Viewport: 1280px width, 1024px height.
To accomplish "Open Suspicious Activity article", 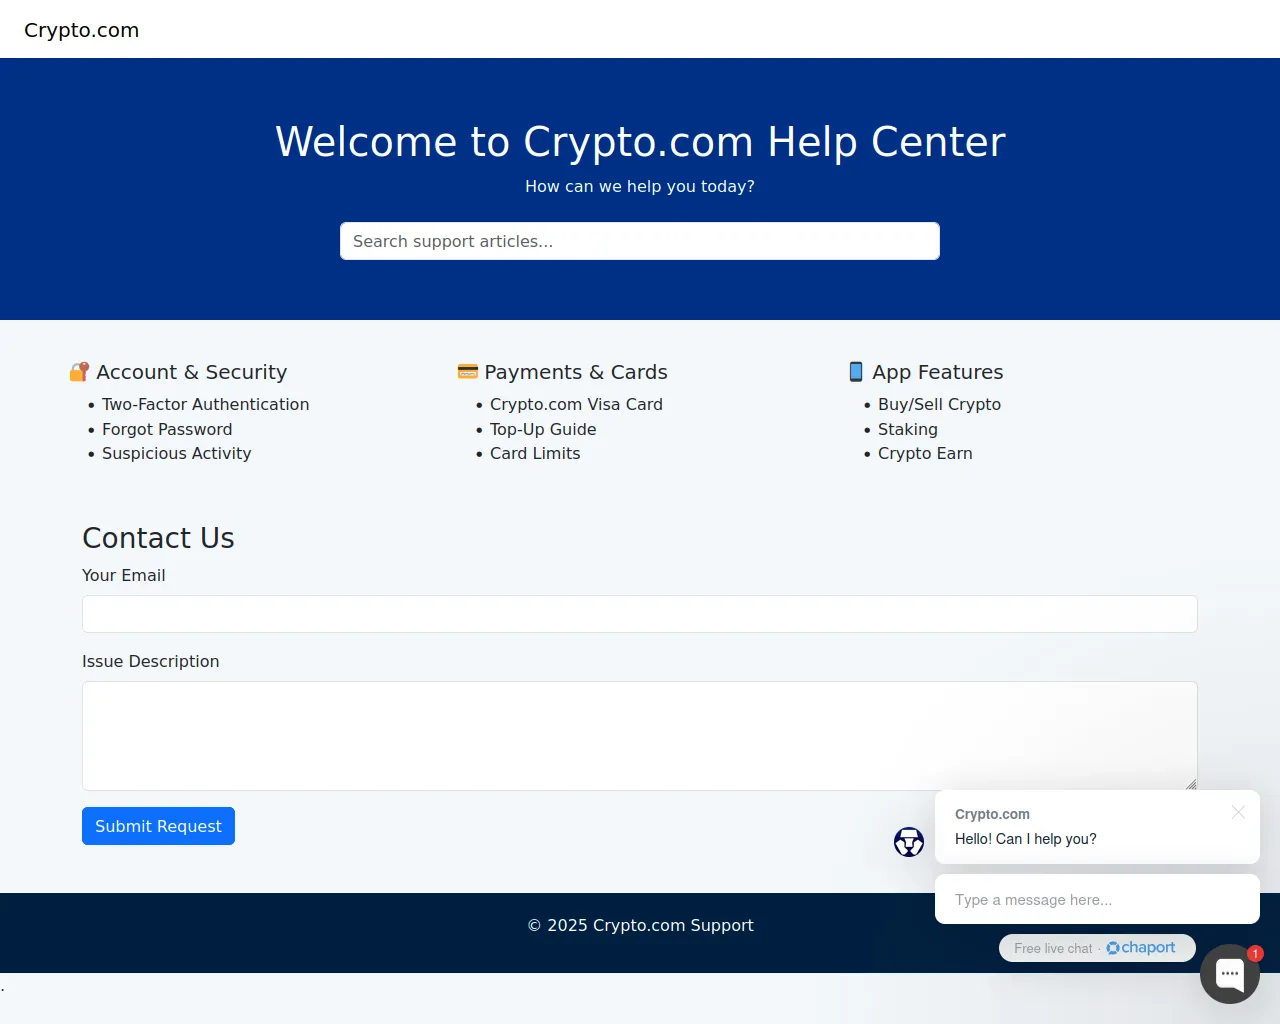I will [176, 453].
